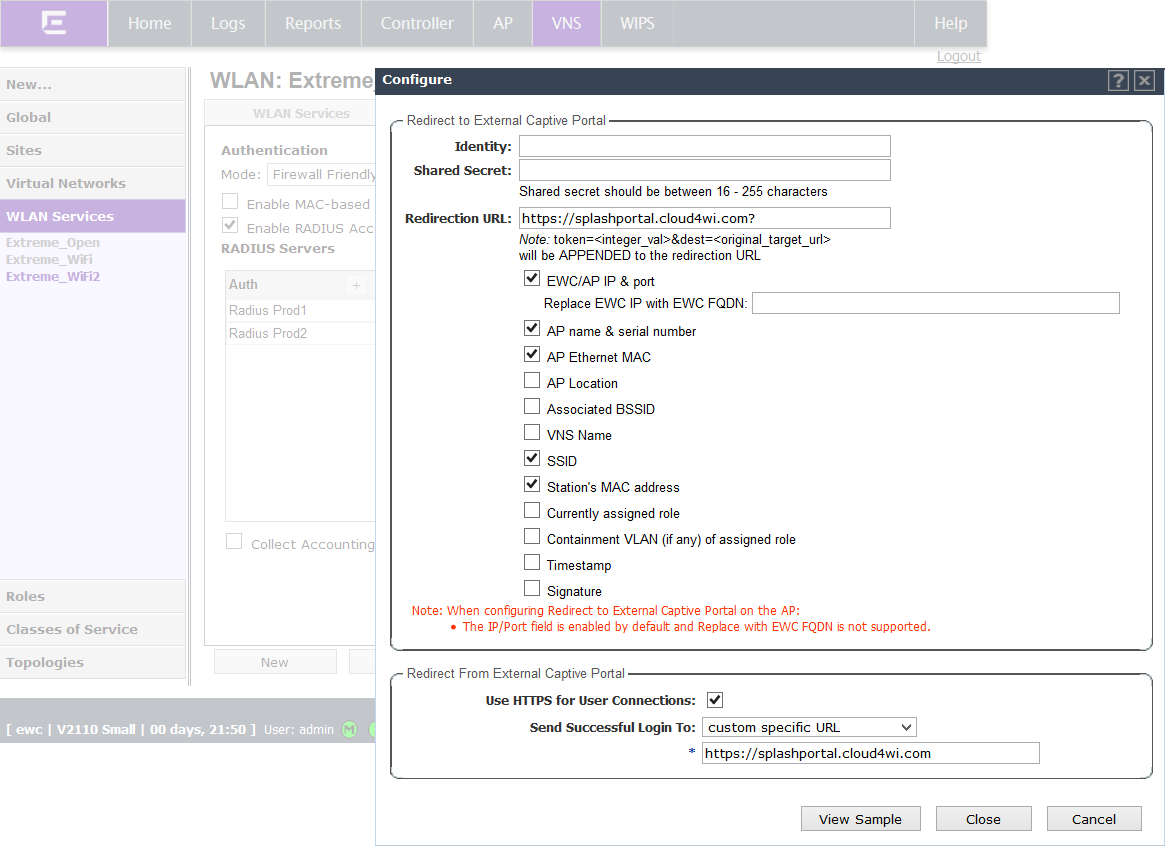Click the Identity input field
This screenshot has height=846, width=1165.
pos(704,146)
